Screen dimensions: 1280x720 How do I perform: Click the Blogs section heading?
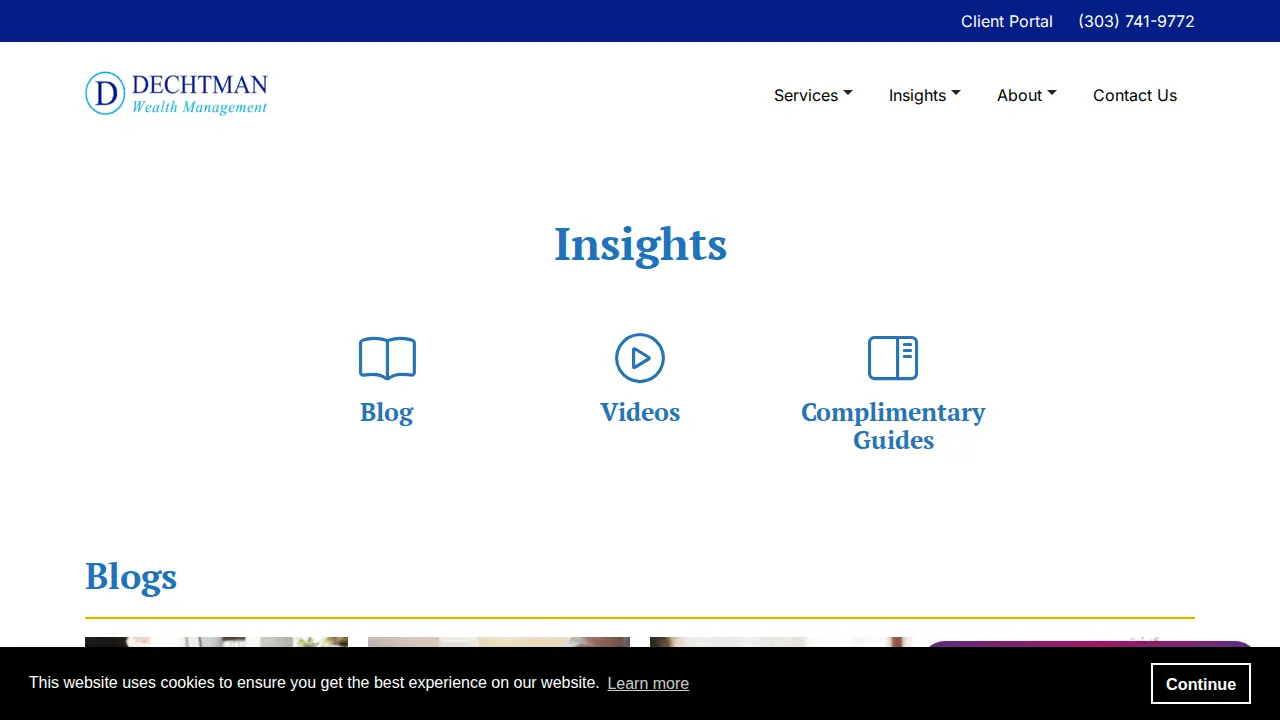coord(131,576)
